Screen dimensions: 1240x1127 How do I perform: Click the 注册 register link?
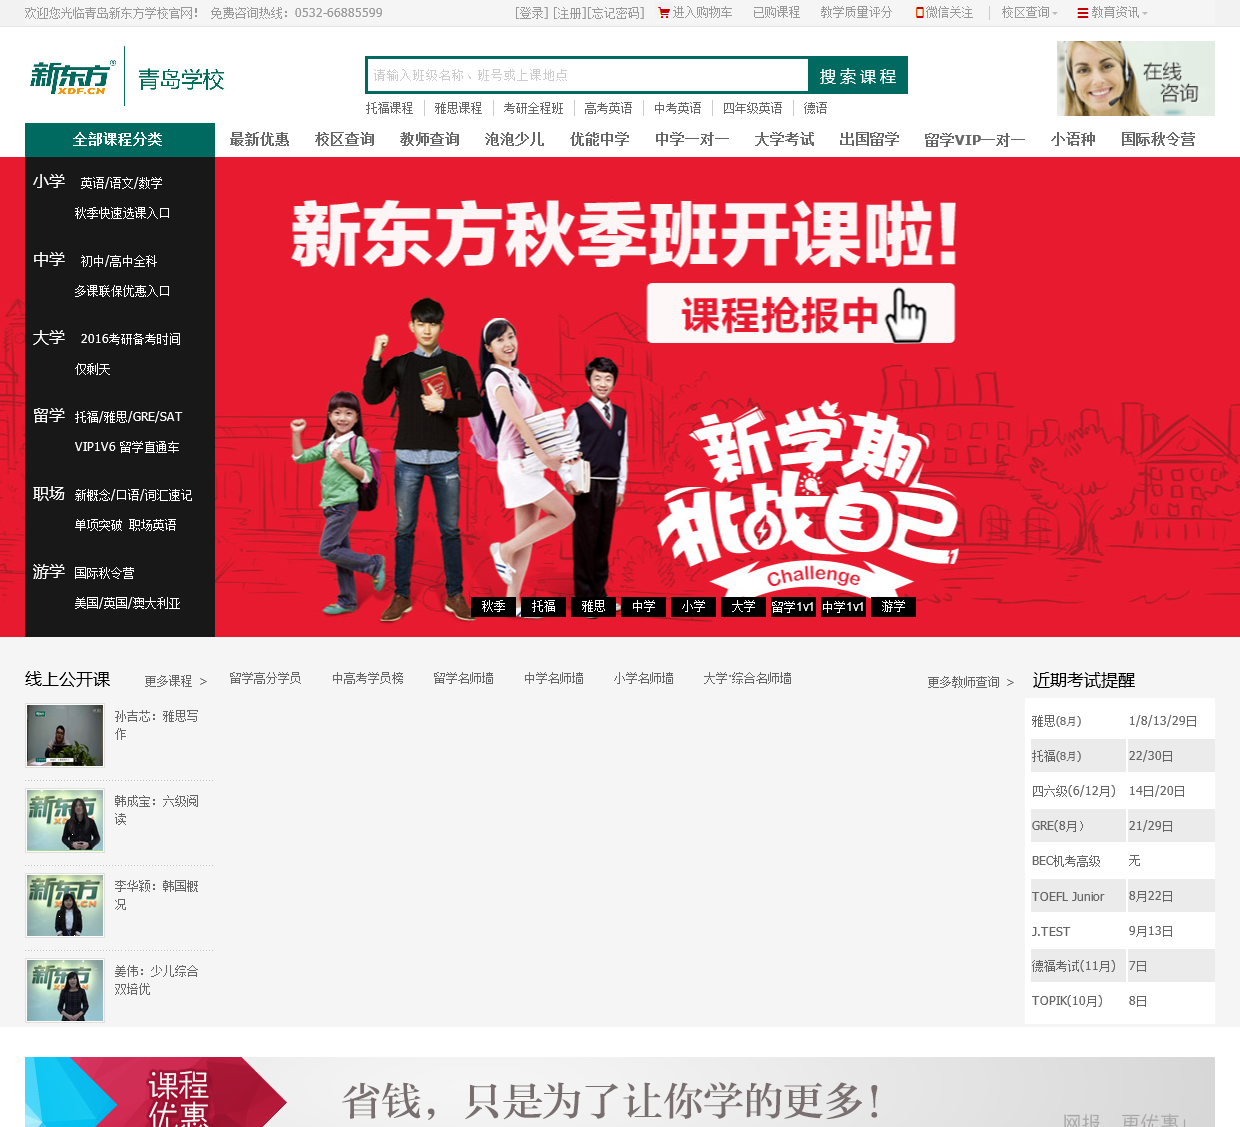(x=569, y=13)
